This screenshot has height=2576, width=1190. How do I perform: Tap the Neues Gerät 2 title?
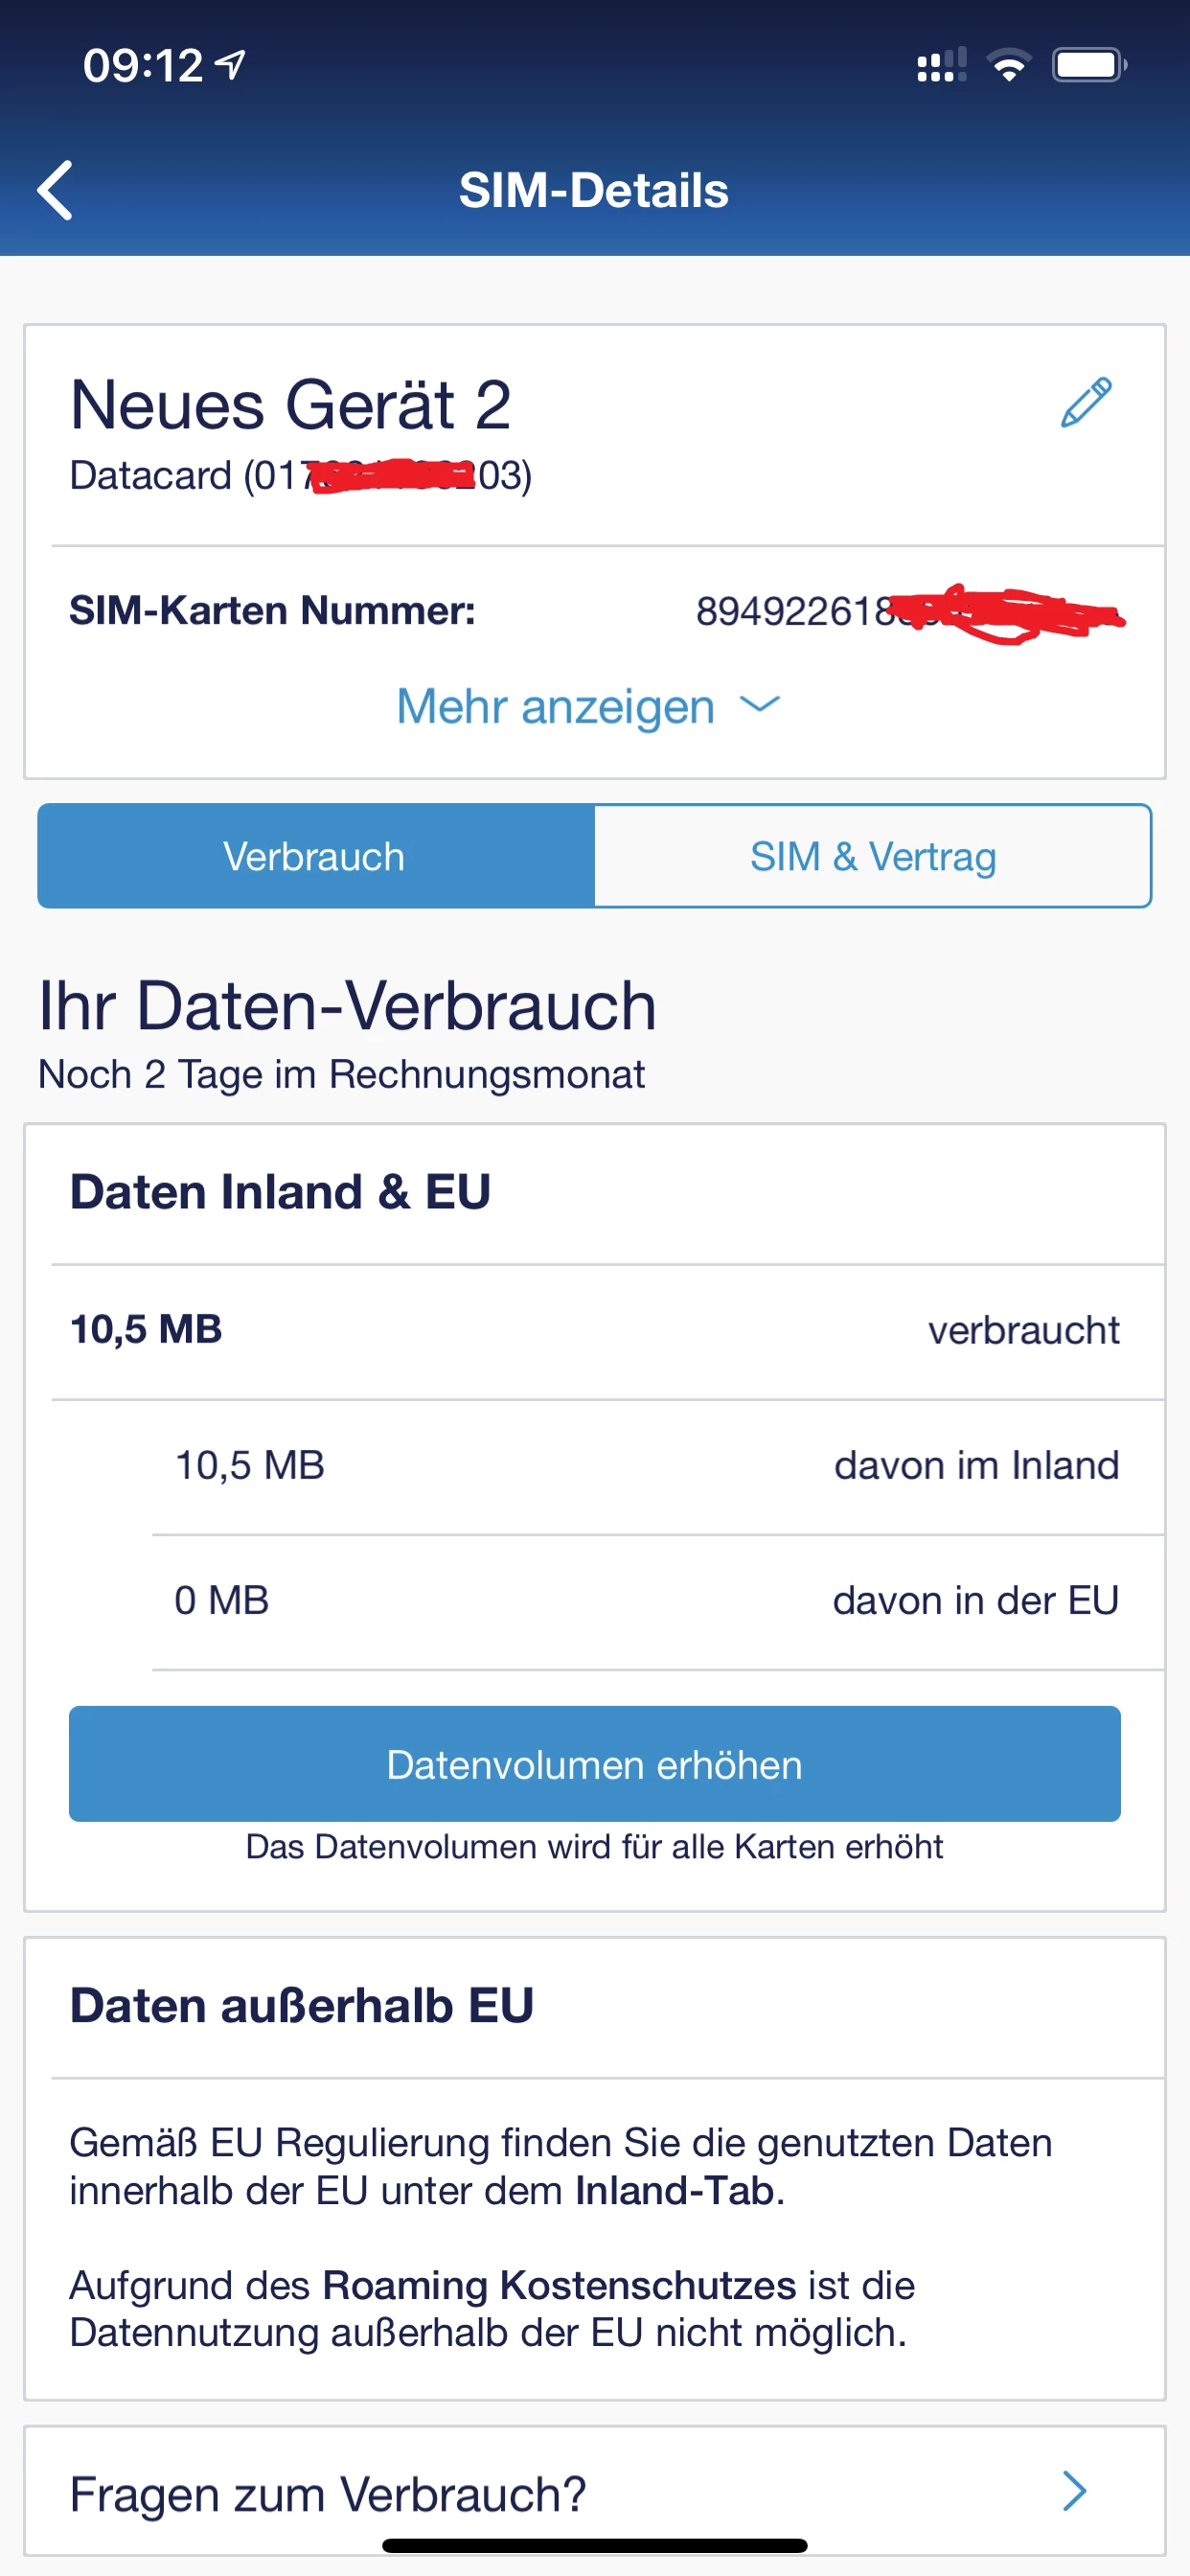point(291,406)
